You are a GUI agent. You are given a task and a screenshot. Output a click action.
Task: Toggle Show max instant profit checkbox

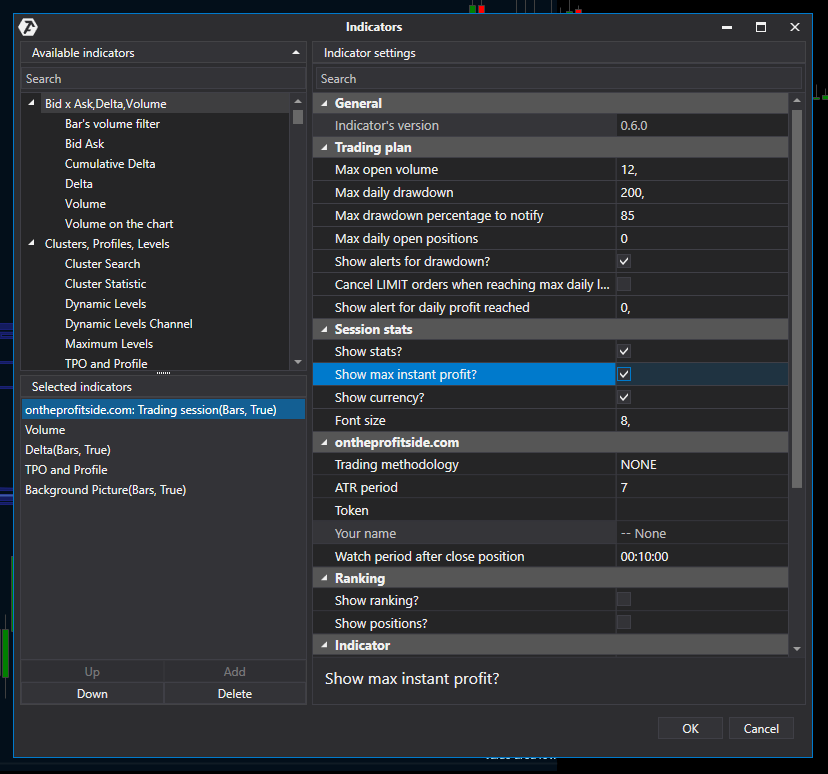tap(624, 374)
